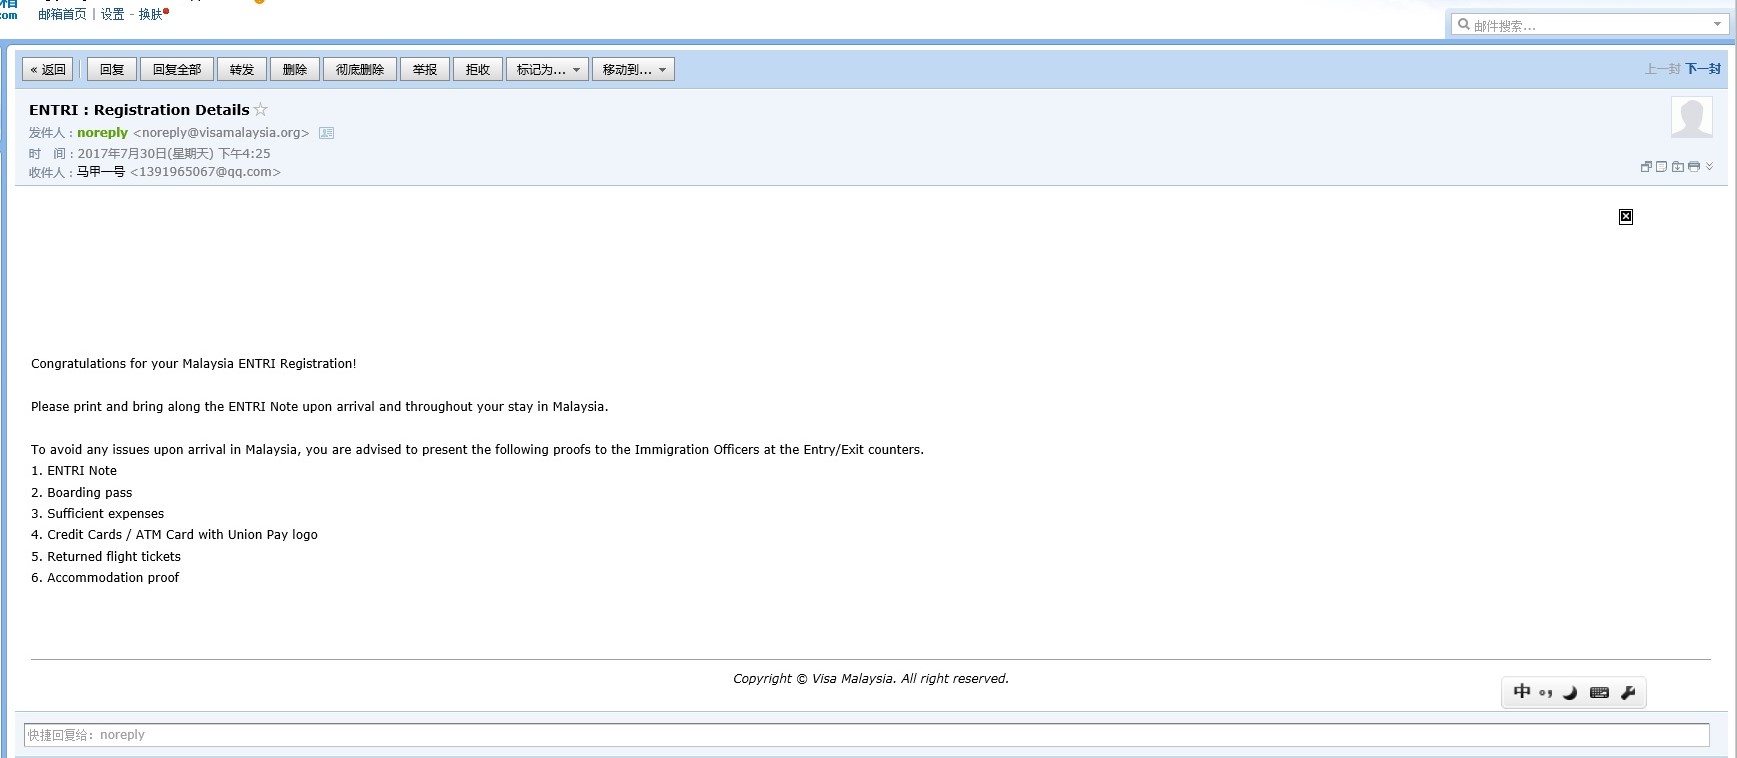Click the line '5. Returned flight tickets'
1737x758 pixels.
pyautogui.click(x=106, y=557)
